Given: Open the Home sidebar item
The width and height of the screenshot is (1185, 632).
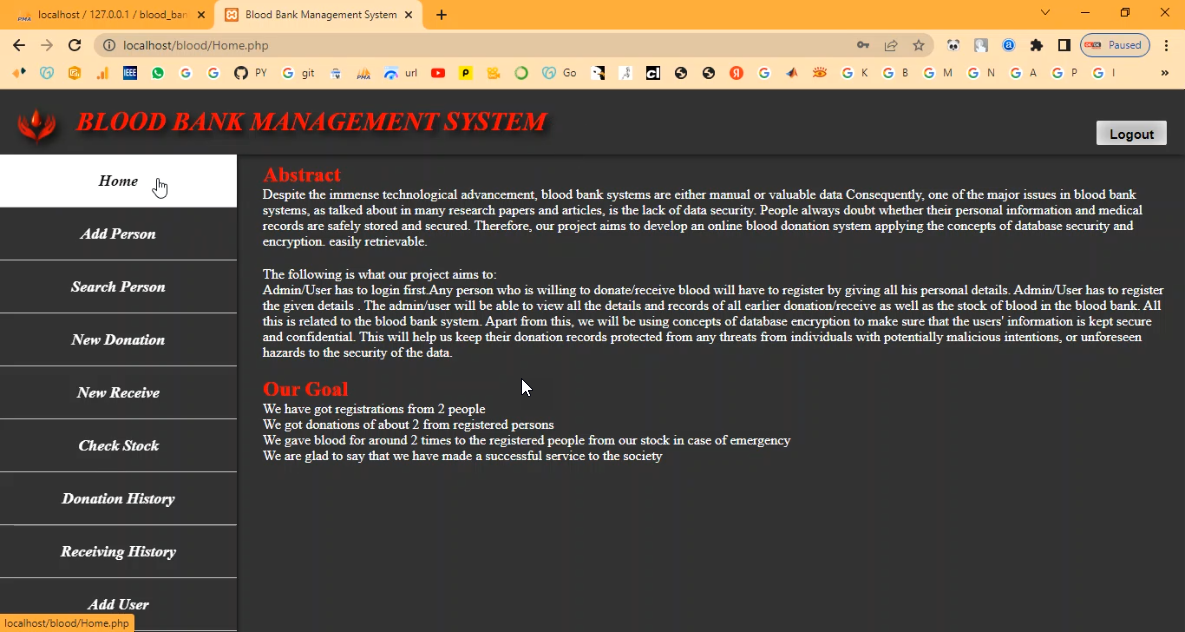Looking at the screenshot, I should point(118,181).
